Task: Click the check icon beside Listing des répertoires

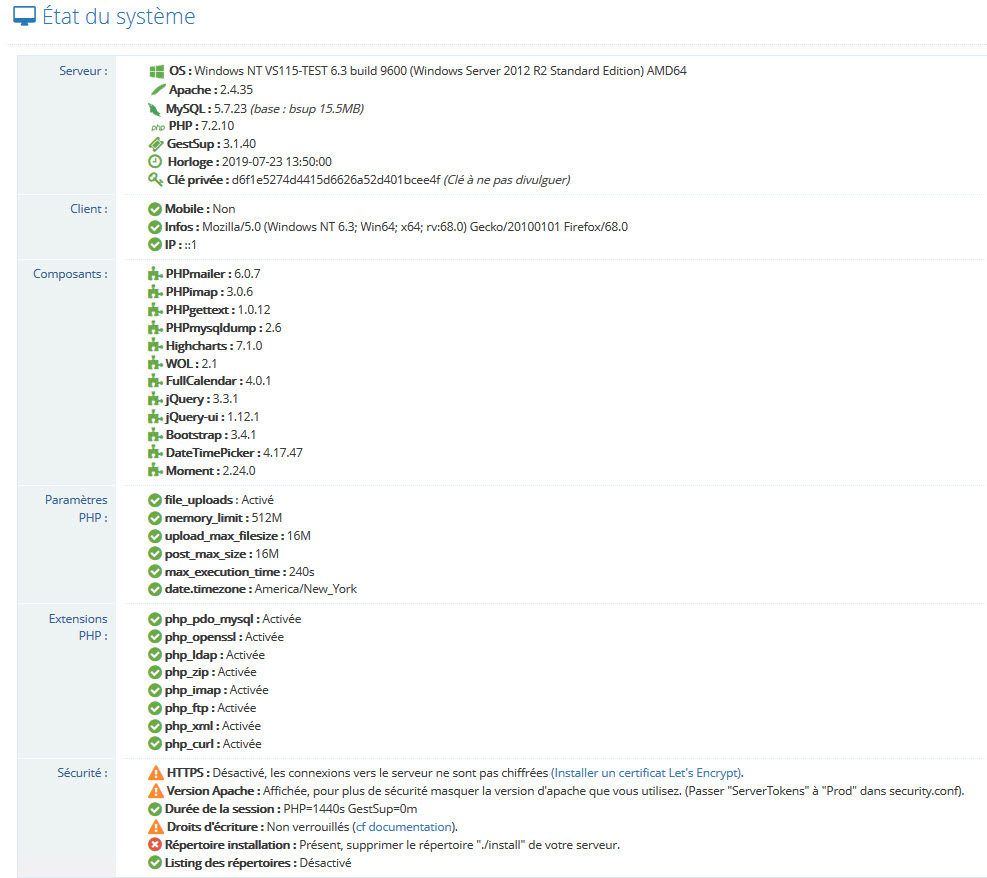Action: 155,863
